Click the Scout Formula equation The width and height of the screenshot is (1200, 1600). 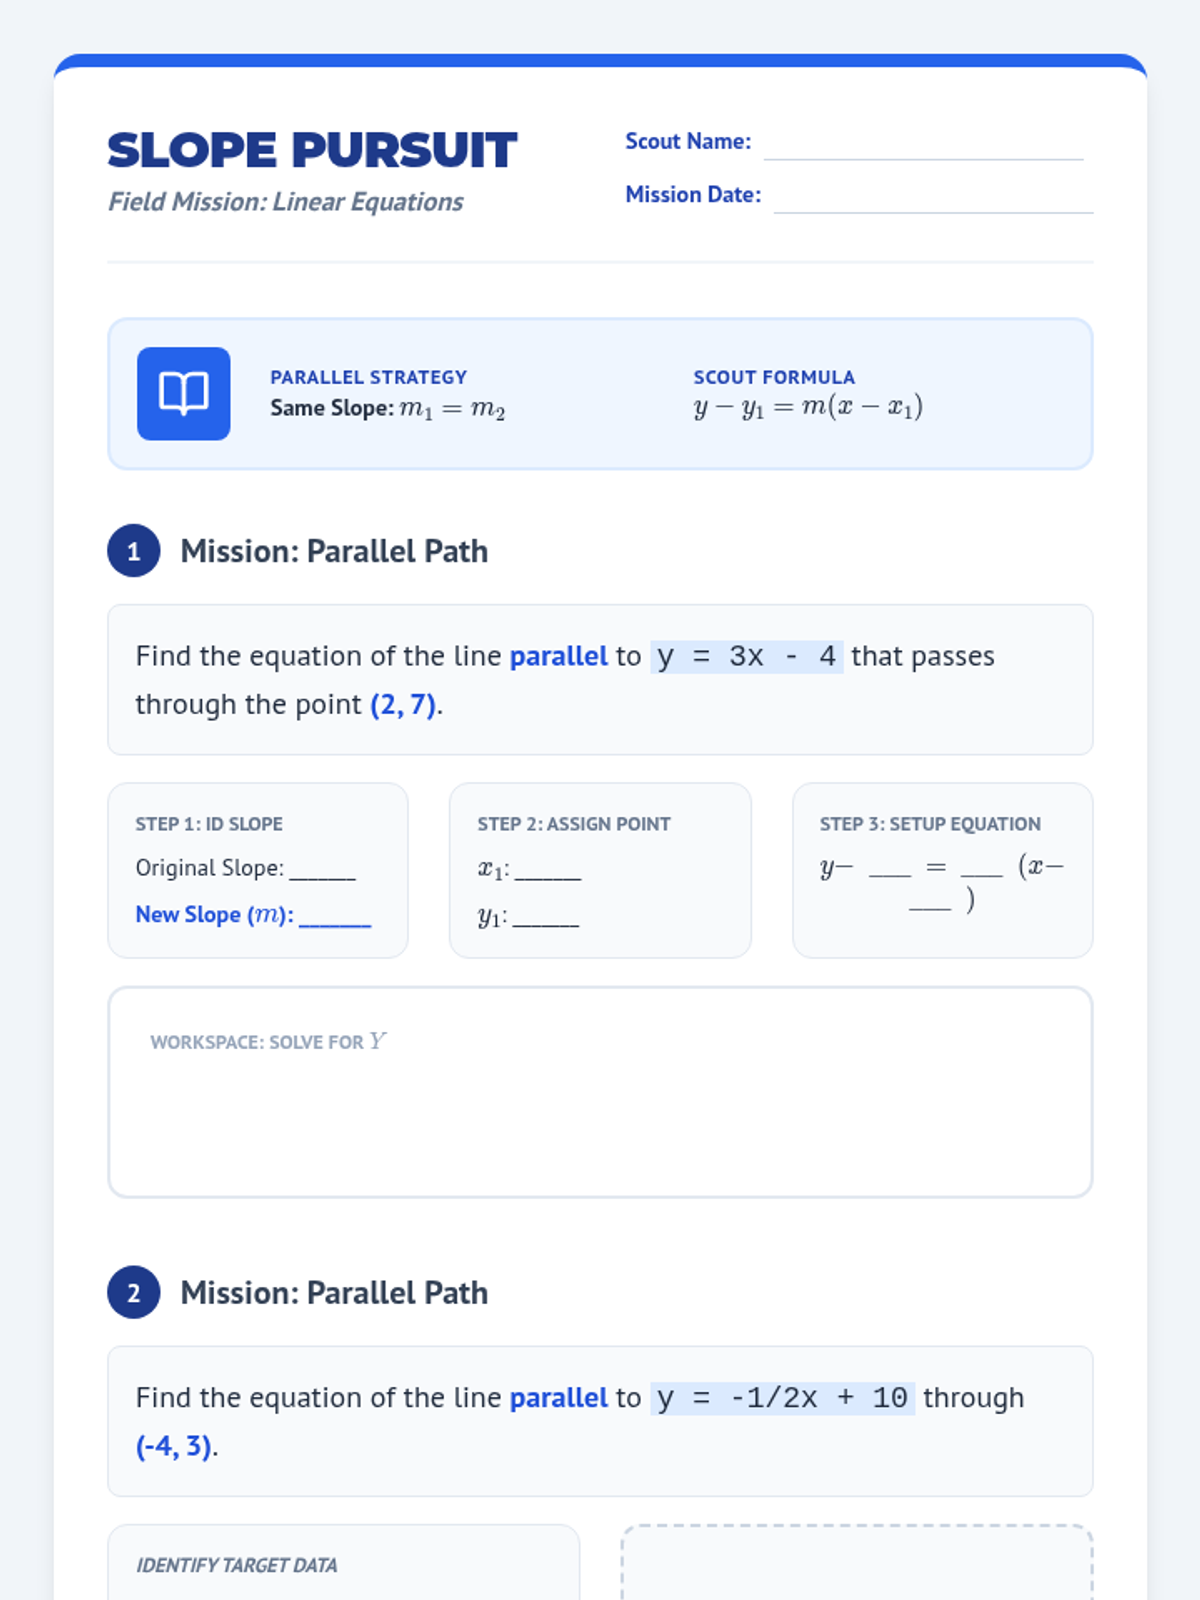click(808, 408)
